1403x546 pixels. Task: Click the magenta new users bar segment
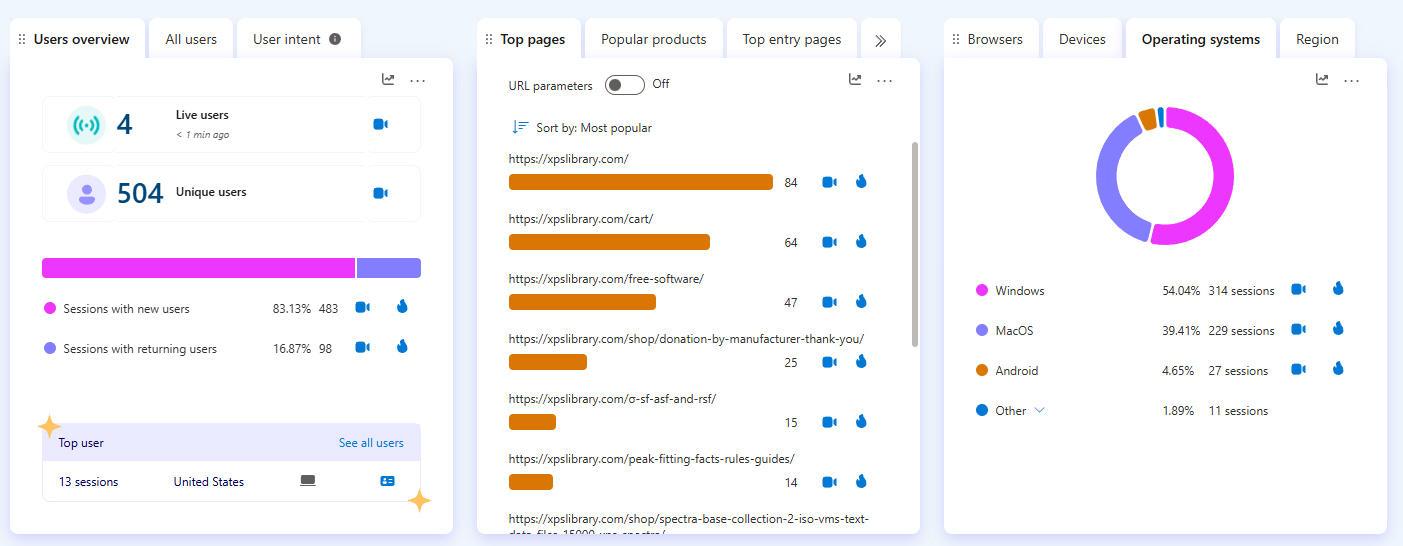(x=198, y=268)
